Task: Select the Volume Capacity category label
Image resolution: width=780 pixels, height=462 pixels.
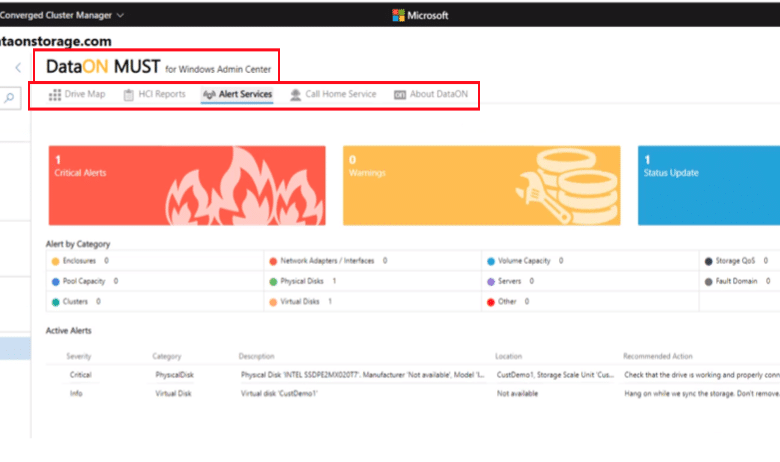Action: click(x=524, y=261)
